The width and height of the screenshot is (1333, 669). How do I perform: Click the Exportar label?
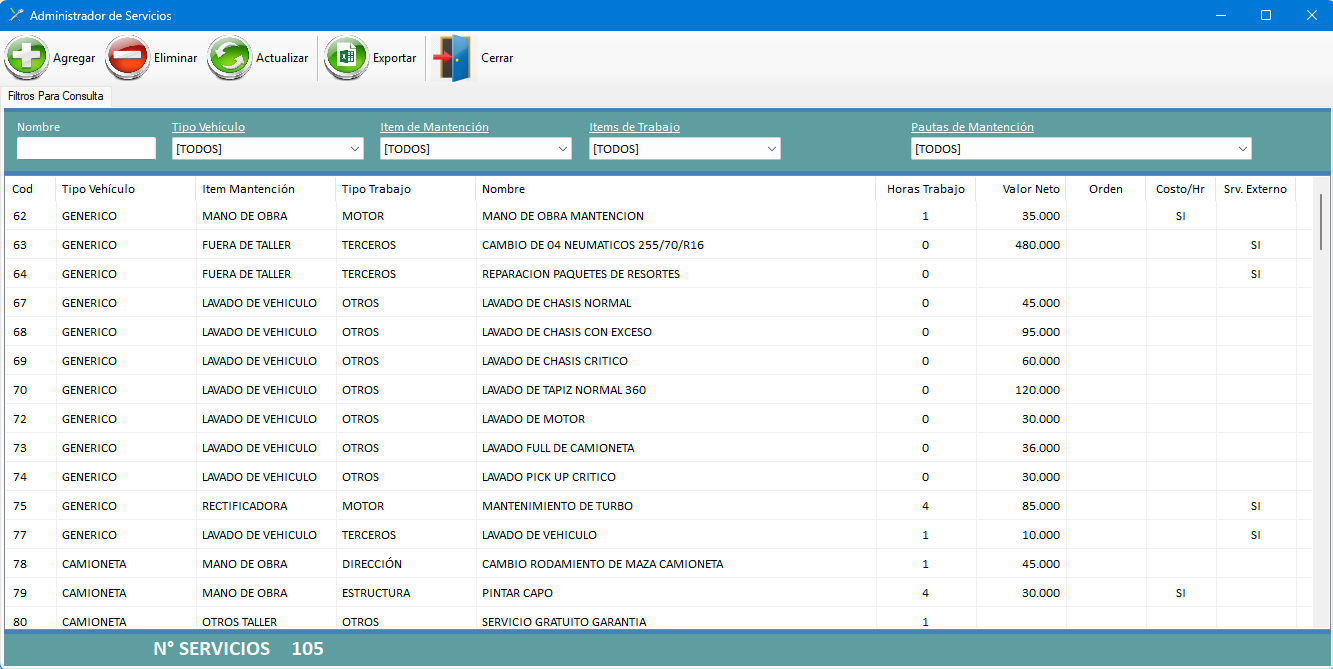[x=394, y=58]
